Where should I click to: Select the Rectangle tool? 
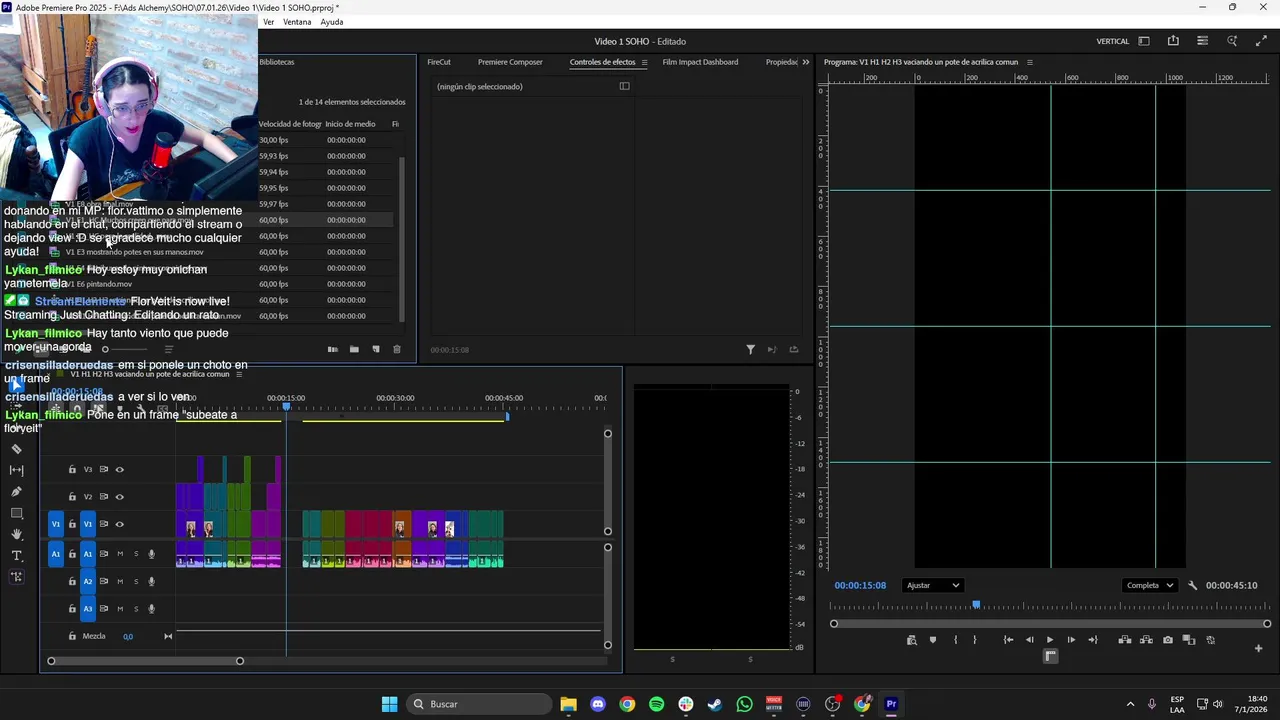click(16, 513)
